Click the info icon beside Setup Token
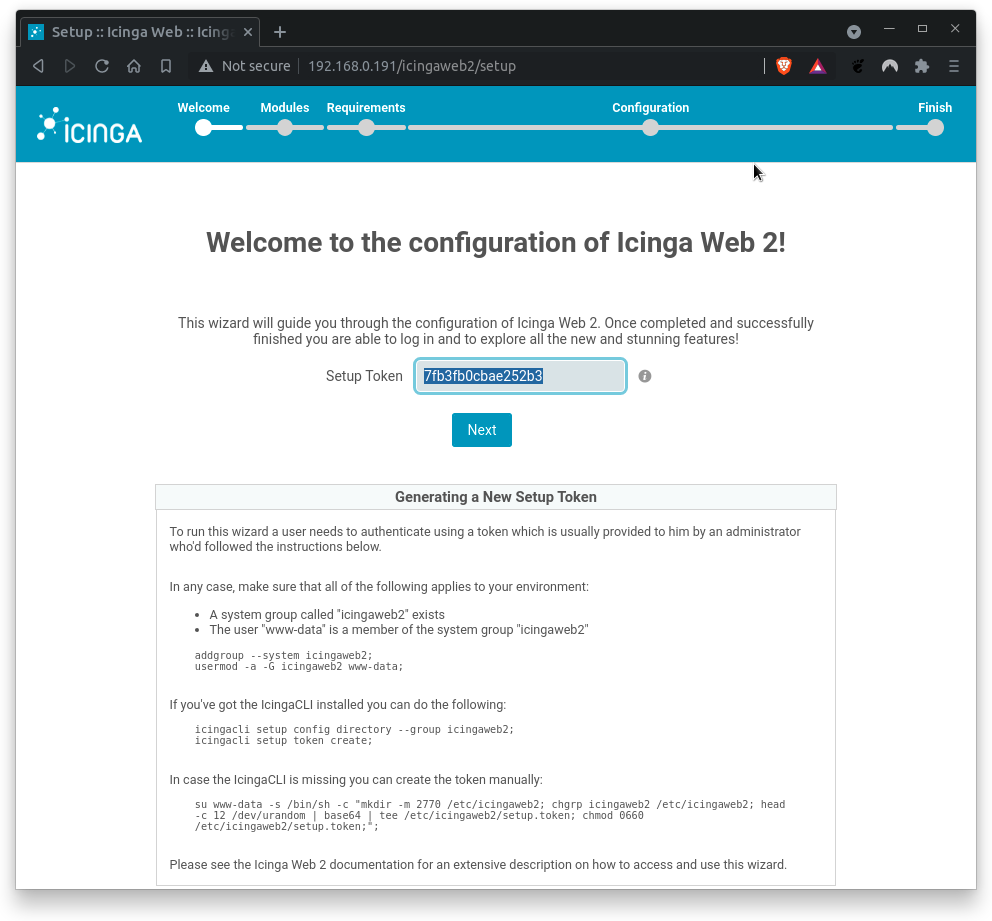Screen dimensions: 992x921 tap(644, 376)
